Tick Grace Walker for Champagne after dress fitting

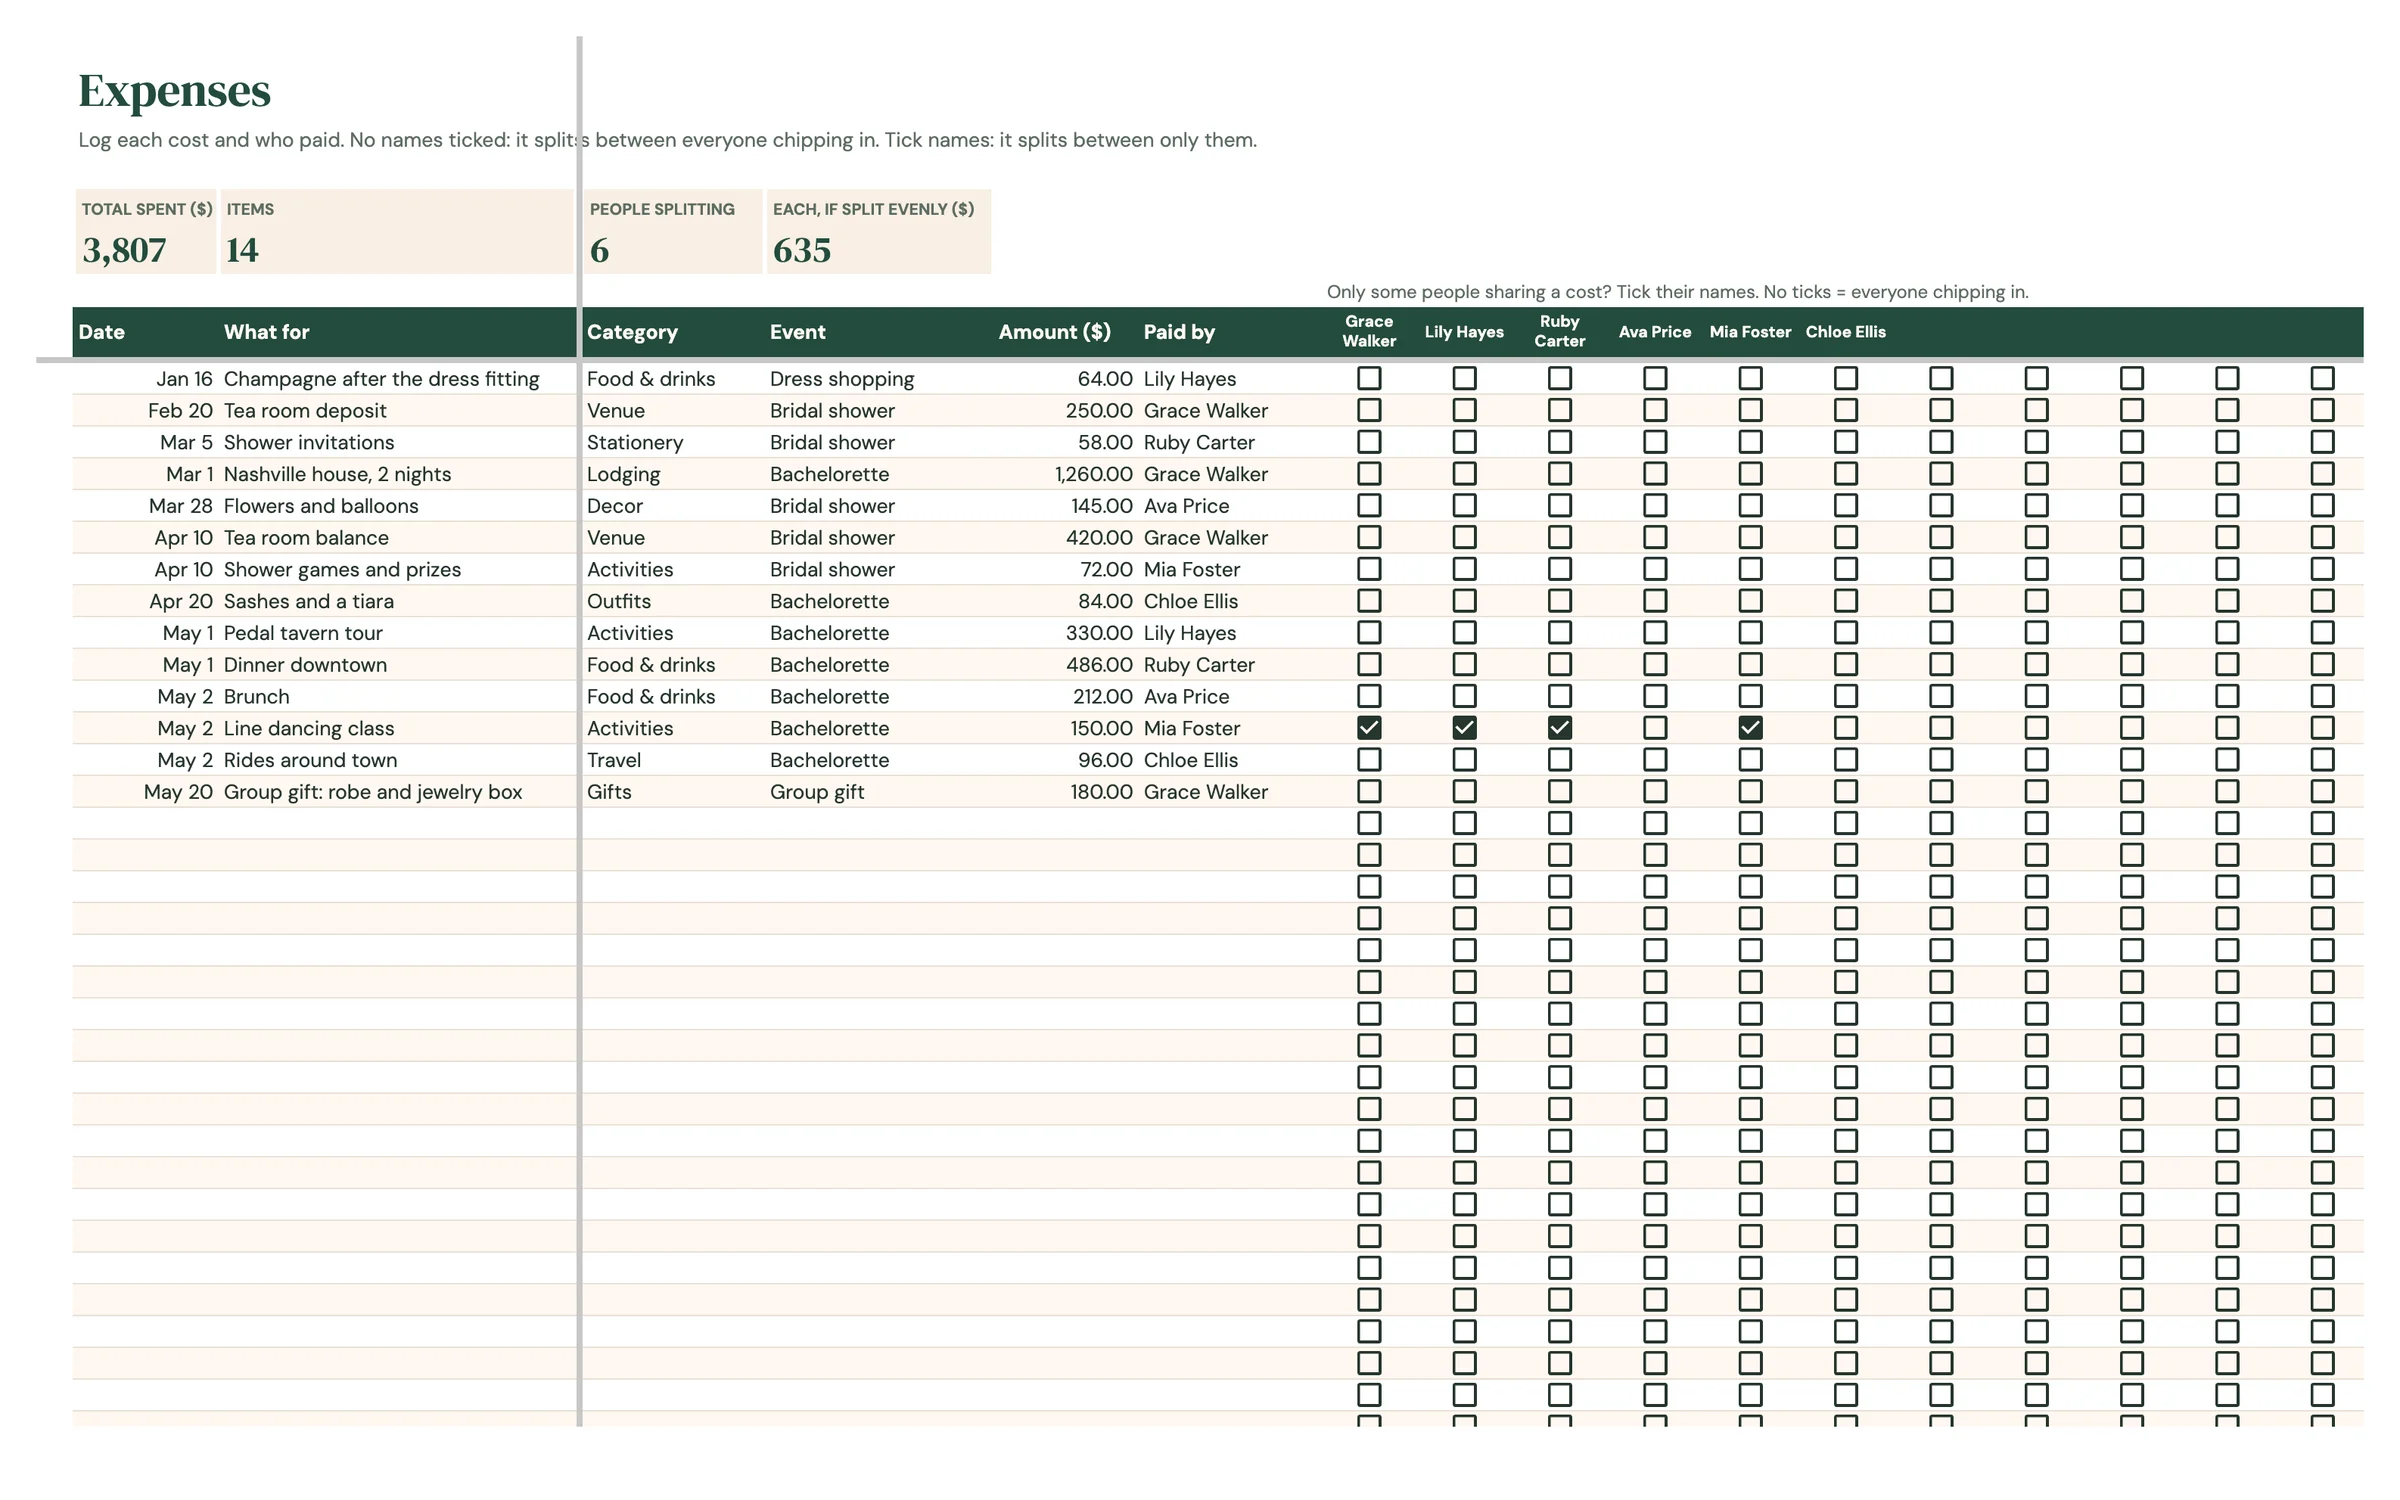click(x=1369, y=378)
